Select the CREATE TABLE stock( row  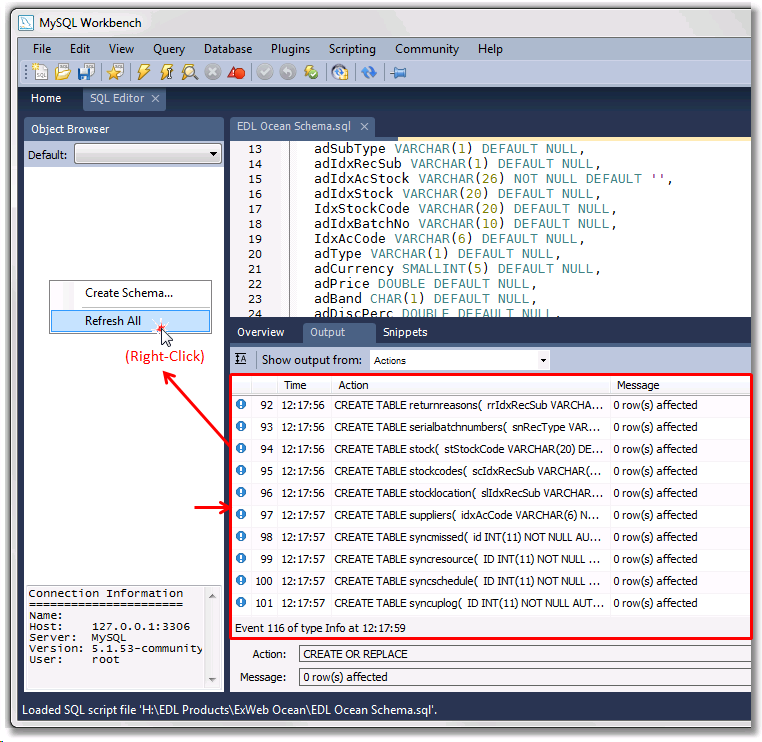pos(491,449)
